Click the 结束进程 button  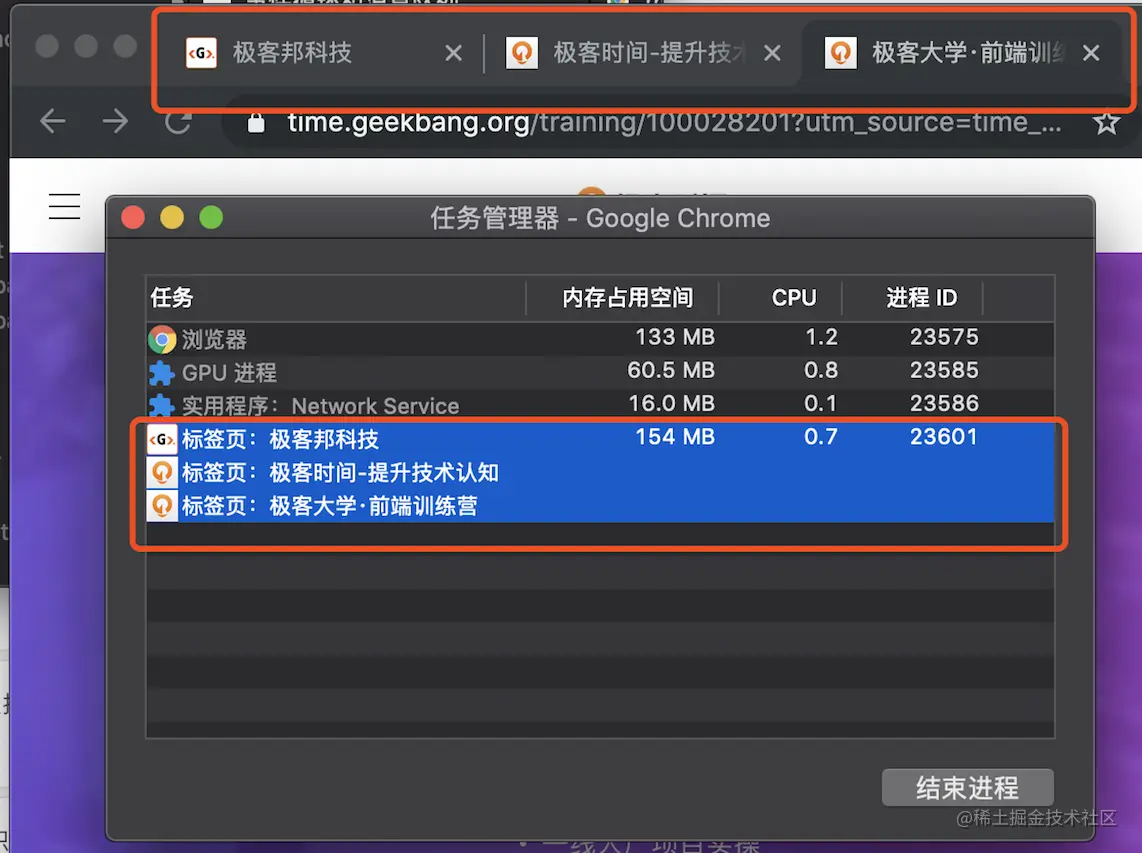[x=967, y=787]
